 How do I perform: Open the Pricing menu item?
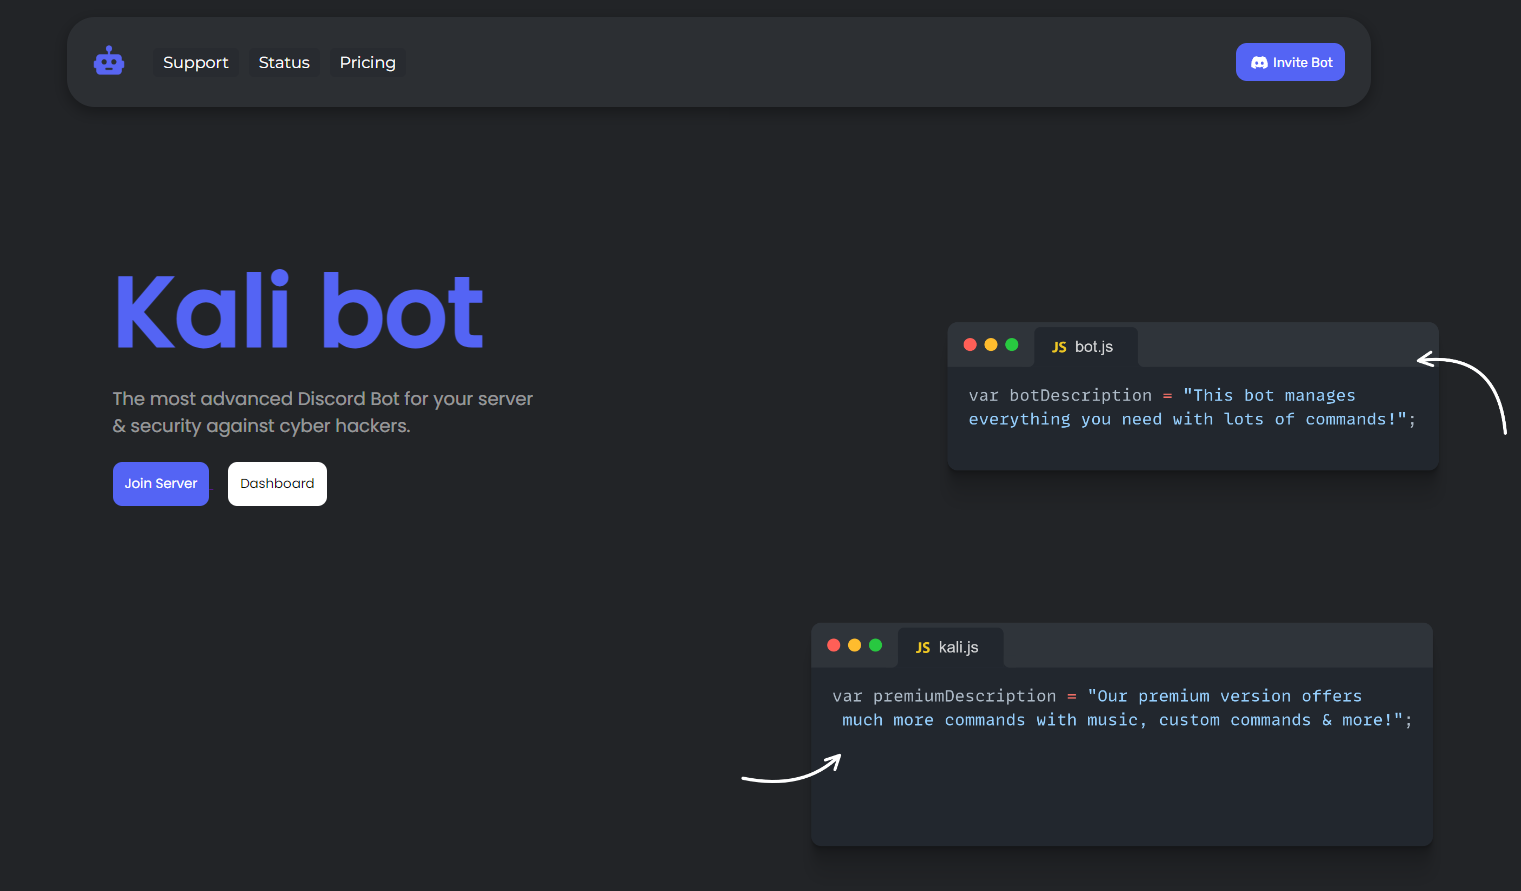coord(367,62)
